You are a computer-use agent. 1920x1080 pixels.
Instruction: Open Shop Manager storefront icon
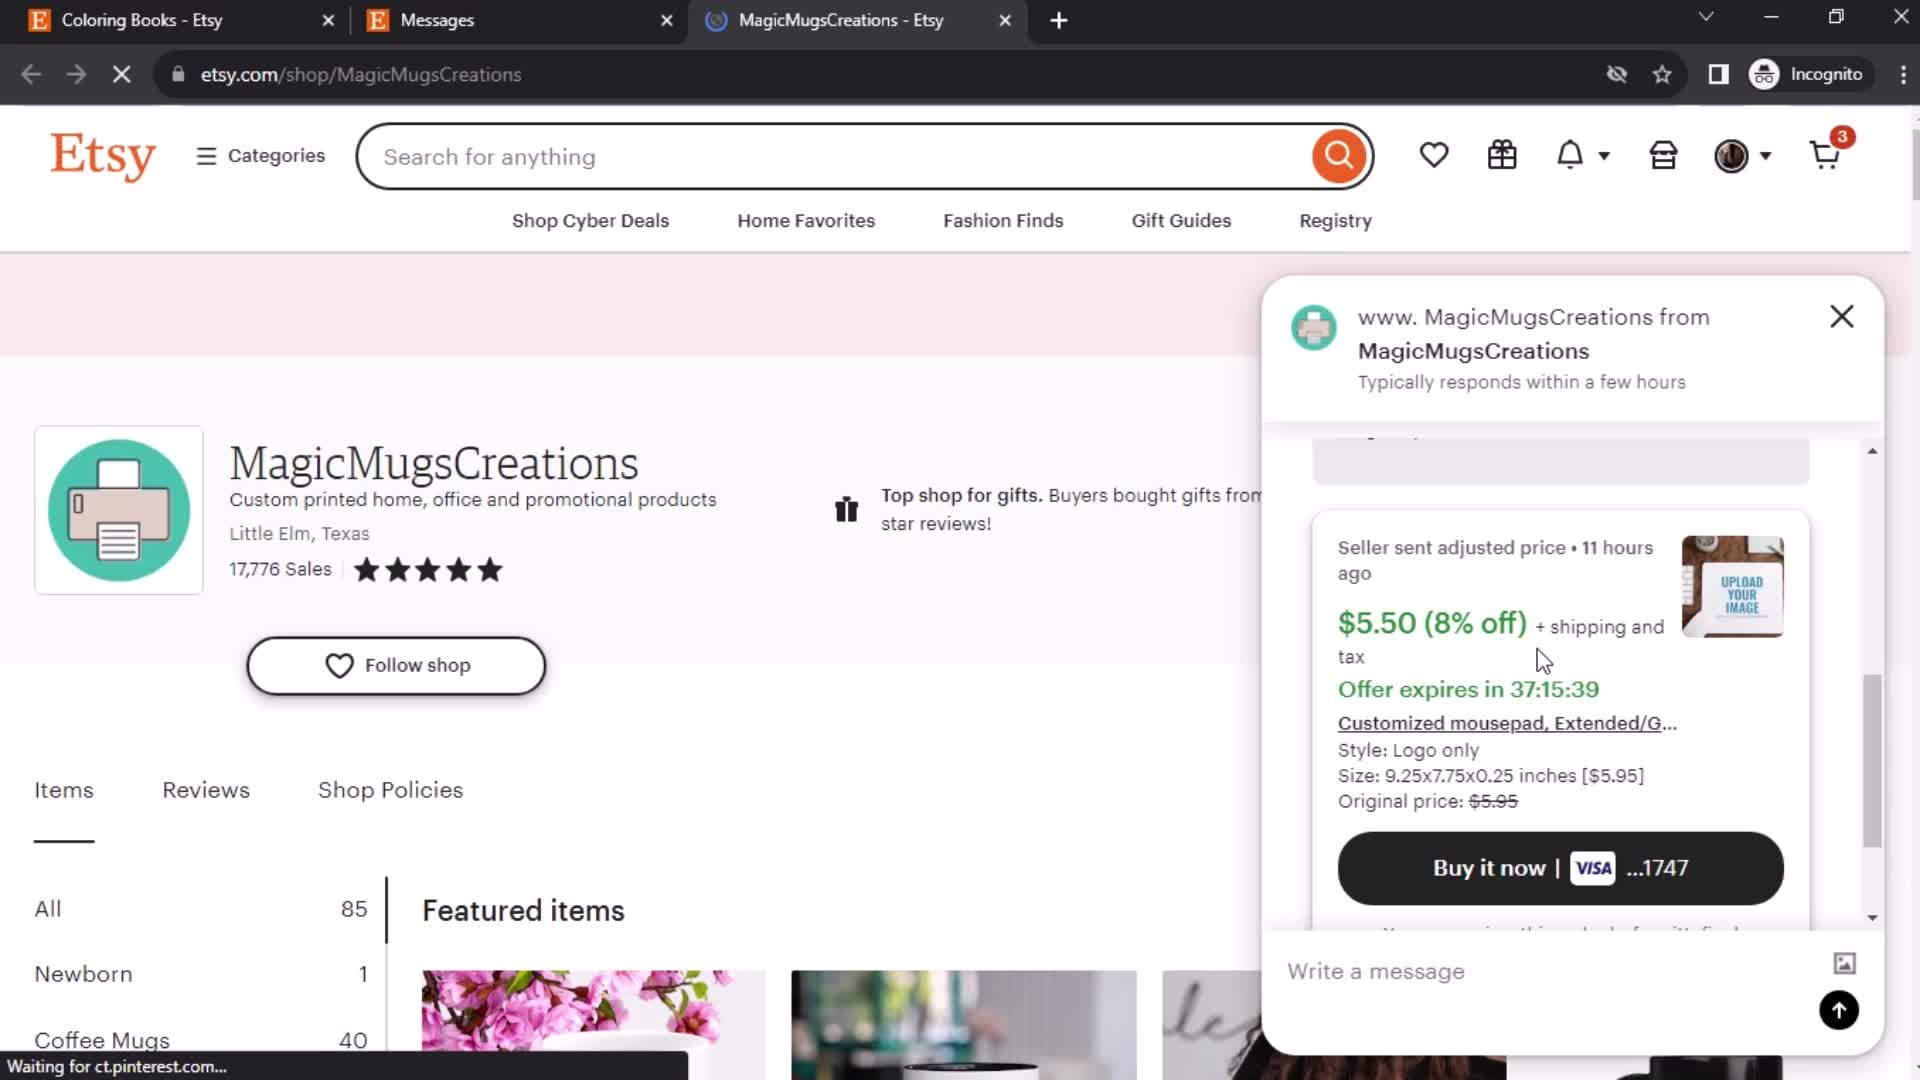click(1663, 155)
